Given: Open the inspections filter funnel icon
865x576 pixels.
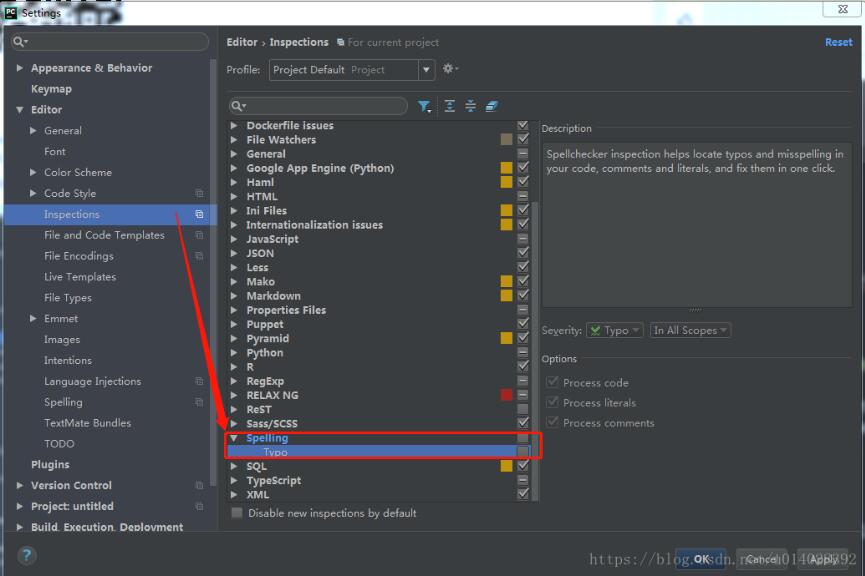Looking at the screenshot, I should pyautogui.click(x=424, y=105).
